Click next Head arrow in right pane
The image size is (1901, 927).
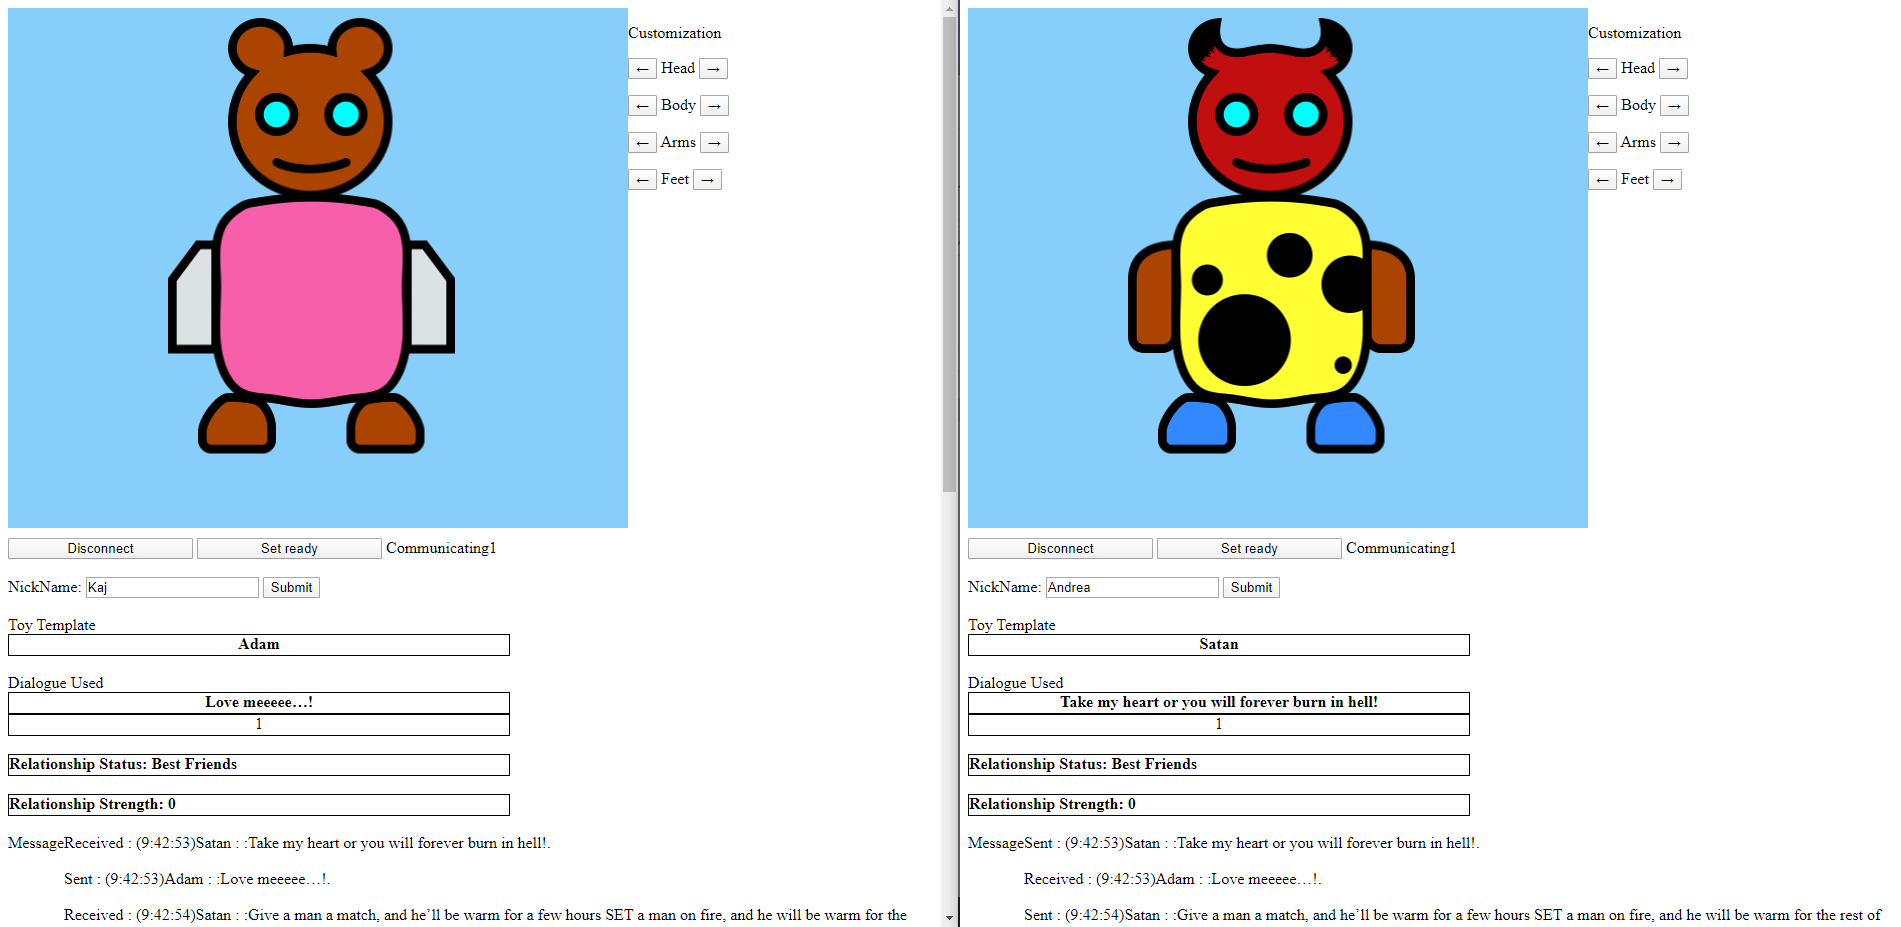[1673, 69]
